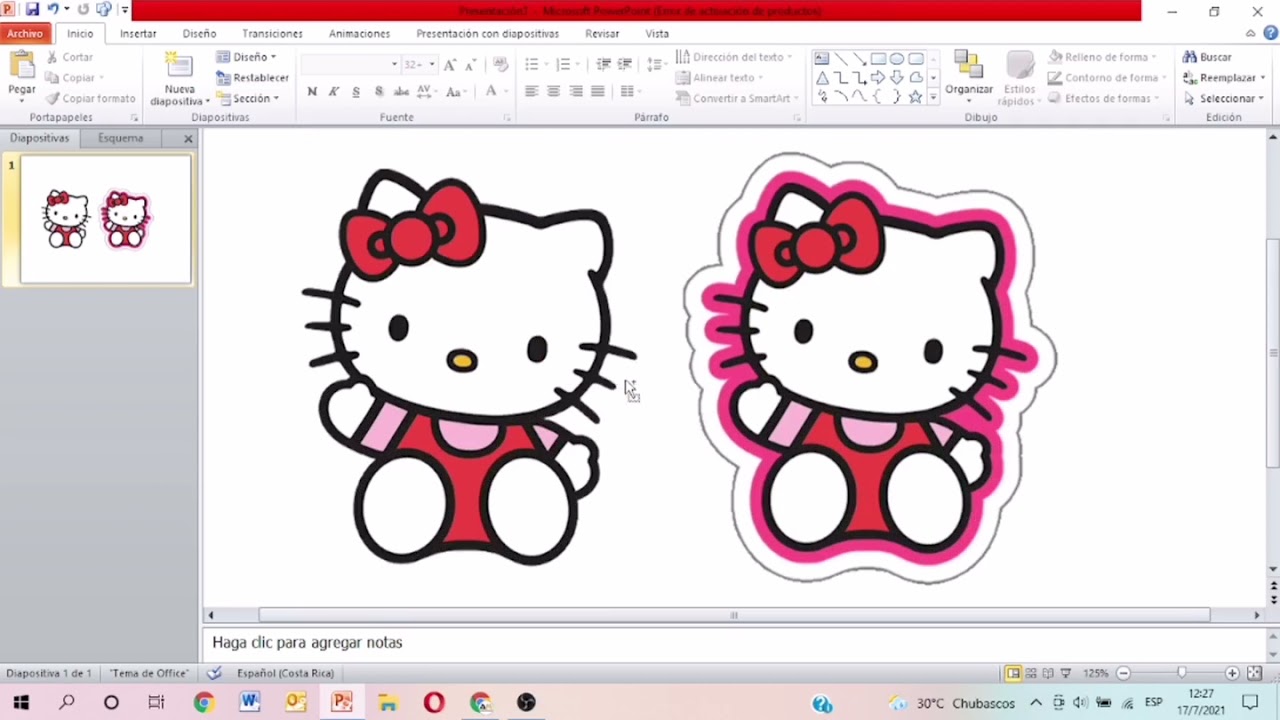Screen dimensions: 1280x720
Task: Select the triangle shape in shapes gallery
Action: click(822, 78)
